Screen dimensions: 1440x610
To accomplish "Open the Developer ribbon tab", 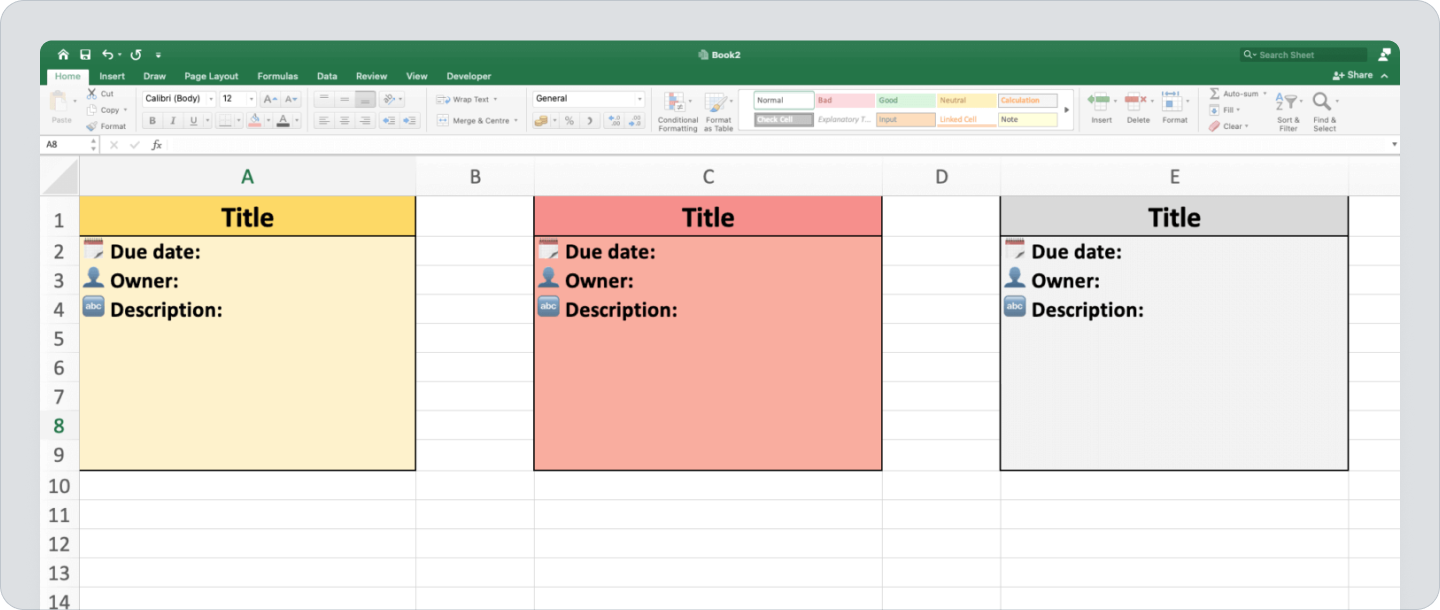I will point(468,76).
